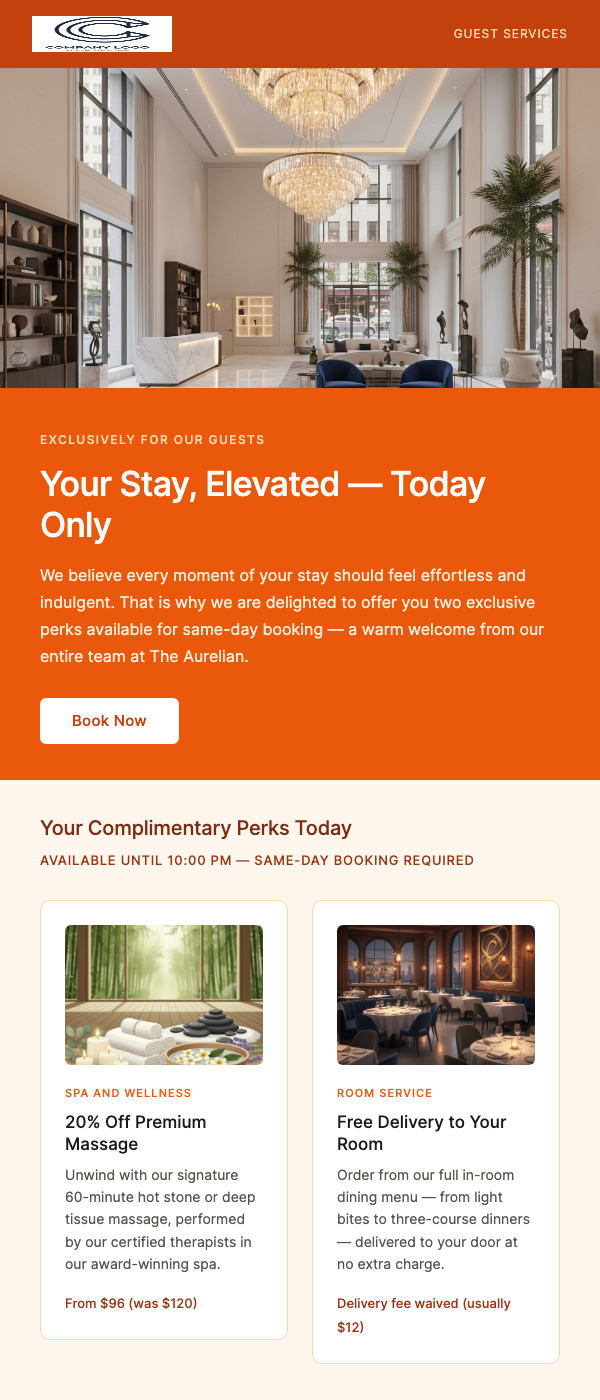The height and width of the screenshot is (1400, 600).
Task: Select the restaurant dining room thumbnail
Action: 436,994
